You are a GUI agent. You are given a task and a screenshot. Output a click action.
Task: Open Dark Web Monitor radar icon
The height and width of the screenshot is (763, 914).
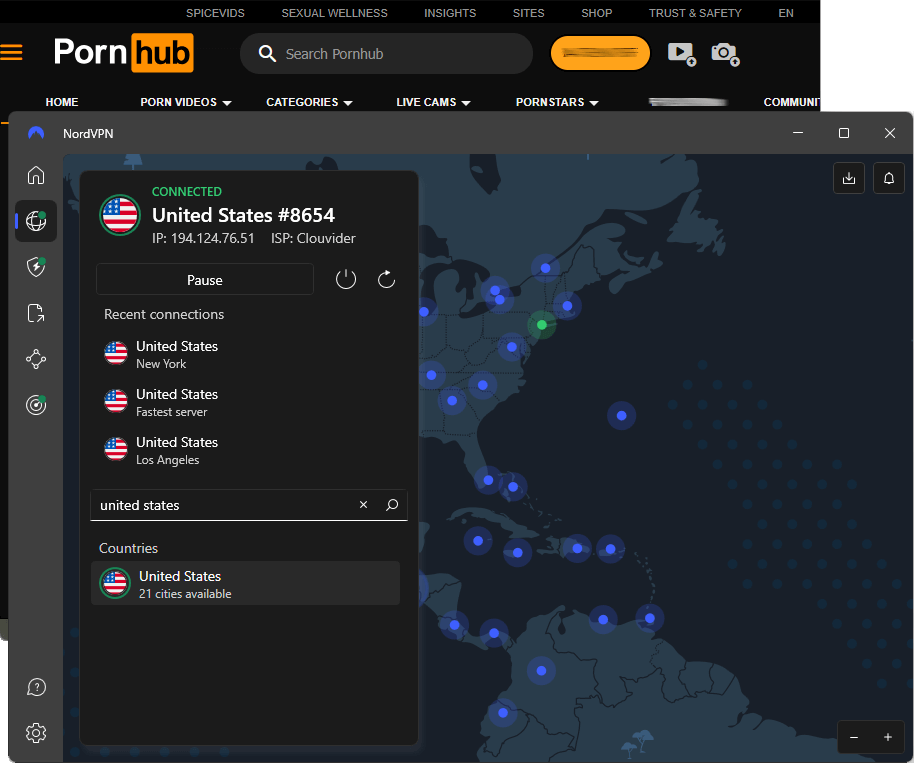click(x=36, y=405)
